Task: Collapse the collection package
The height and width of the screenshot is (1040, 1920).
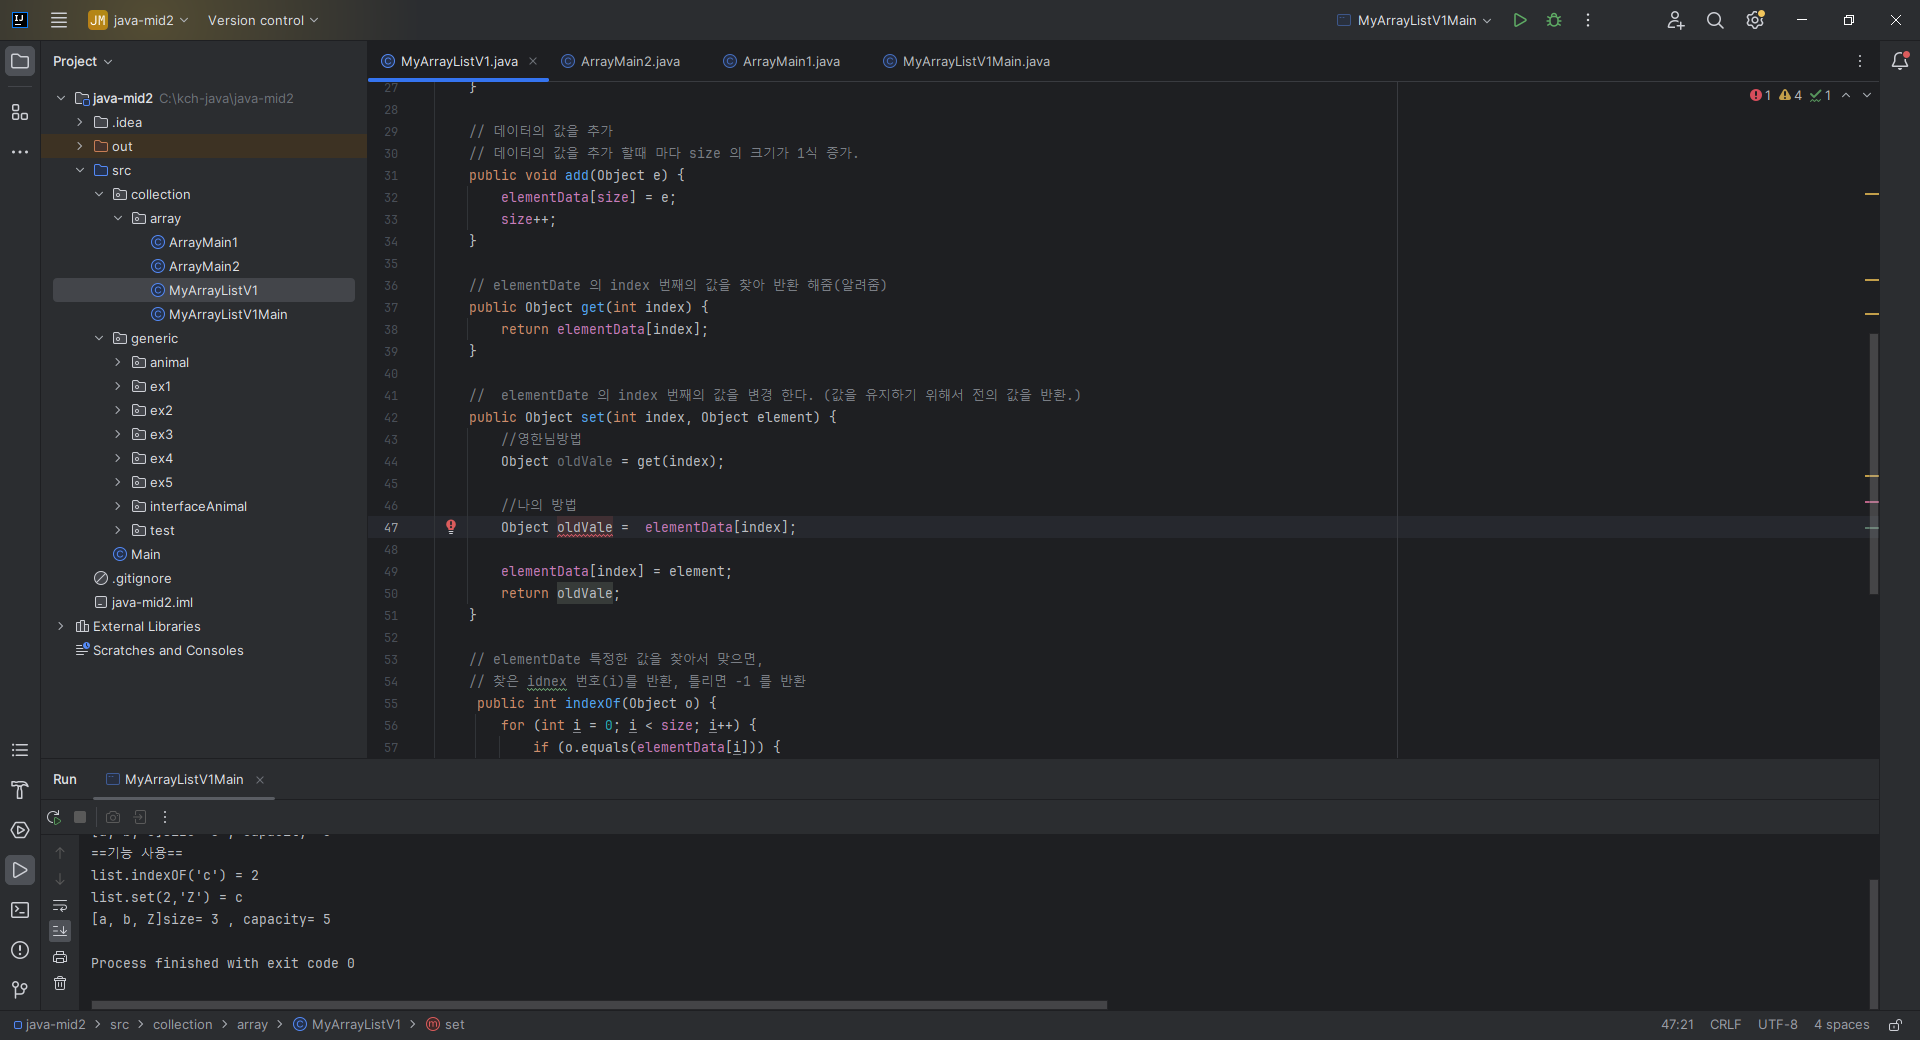Action: 99,194
